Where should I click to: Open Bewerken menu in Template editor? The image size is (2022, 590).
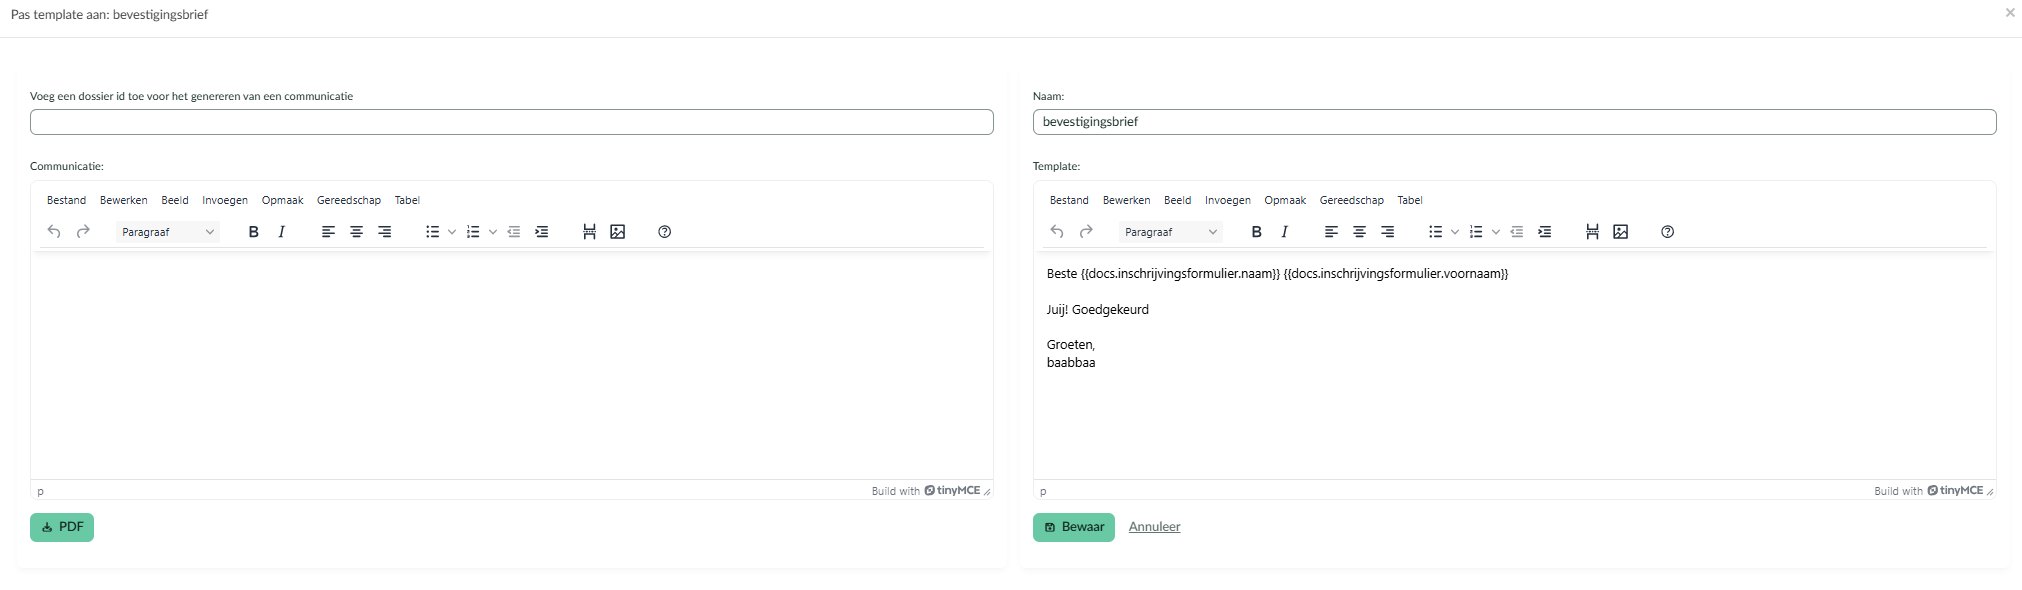click(x=1127, y=200)
